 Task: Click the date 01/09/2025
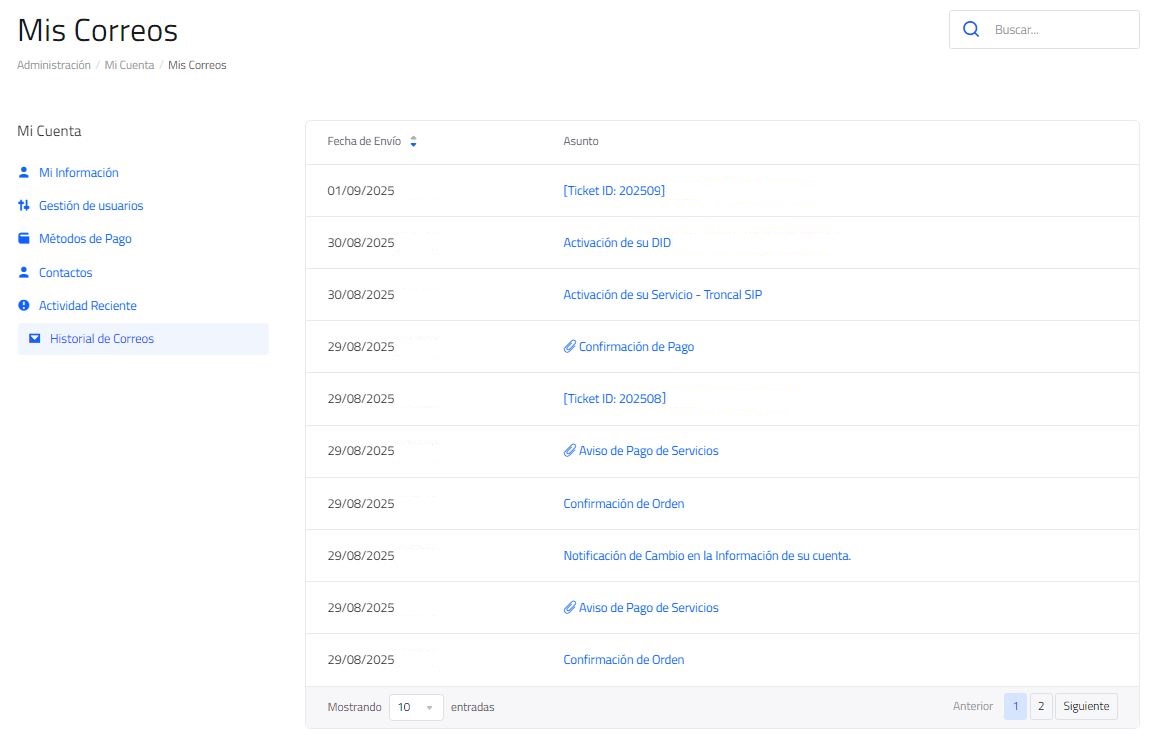[361, 190]
